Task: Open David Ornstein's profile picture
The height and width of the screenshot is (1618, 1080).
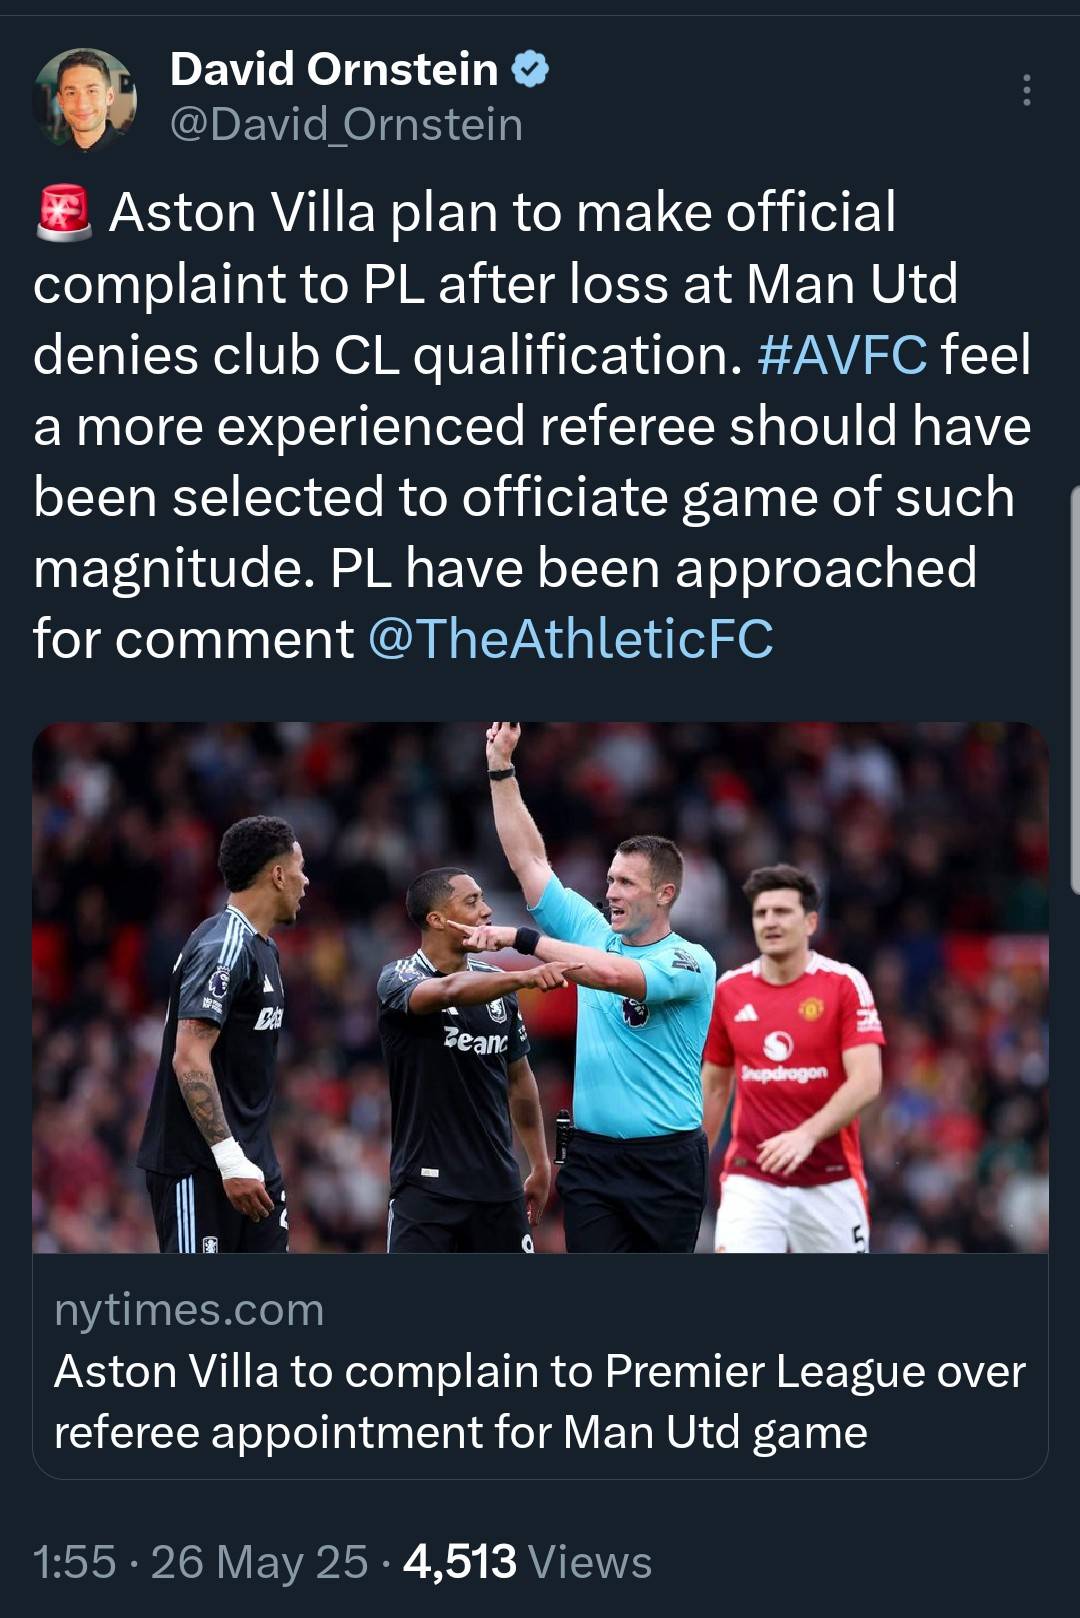Action: click(x=85, y=99)
